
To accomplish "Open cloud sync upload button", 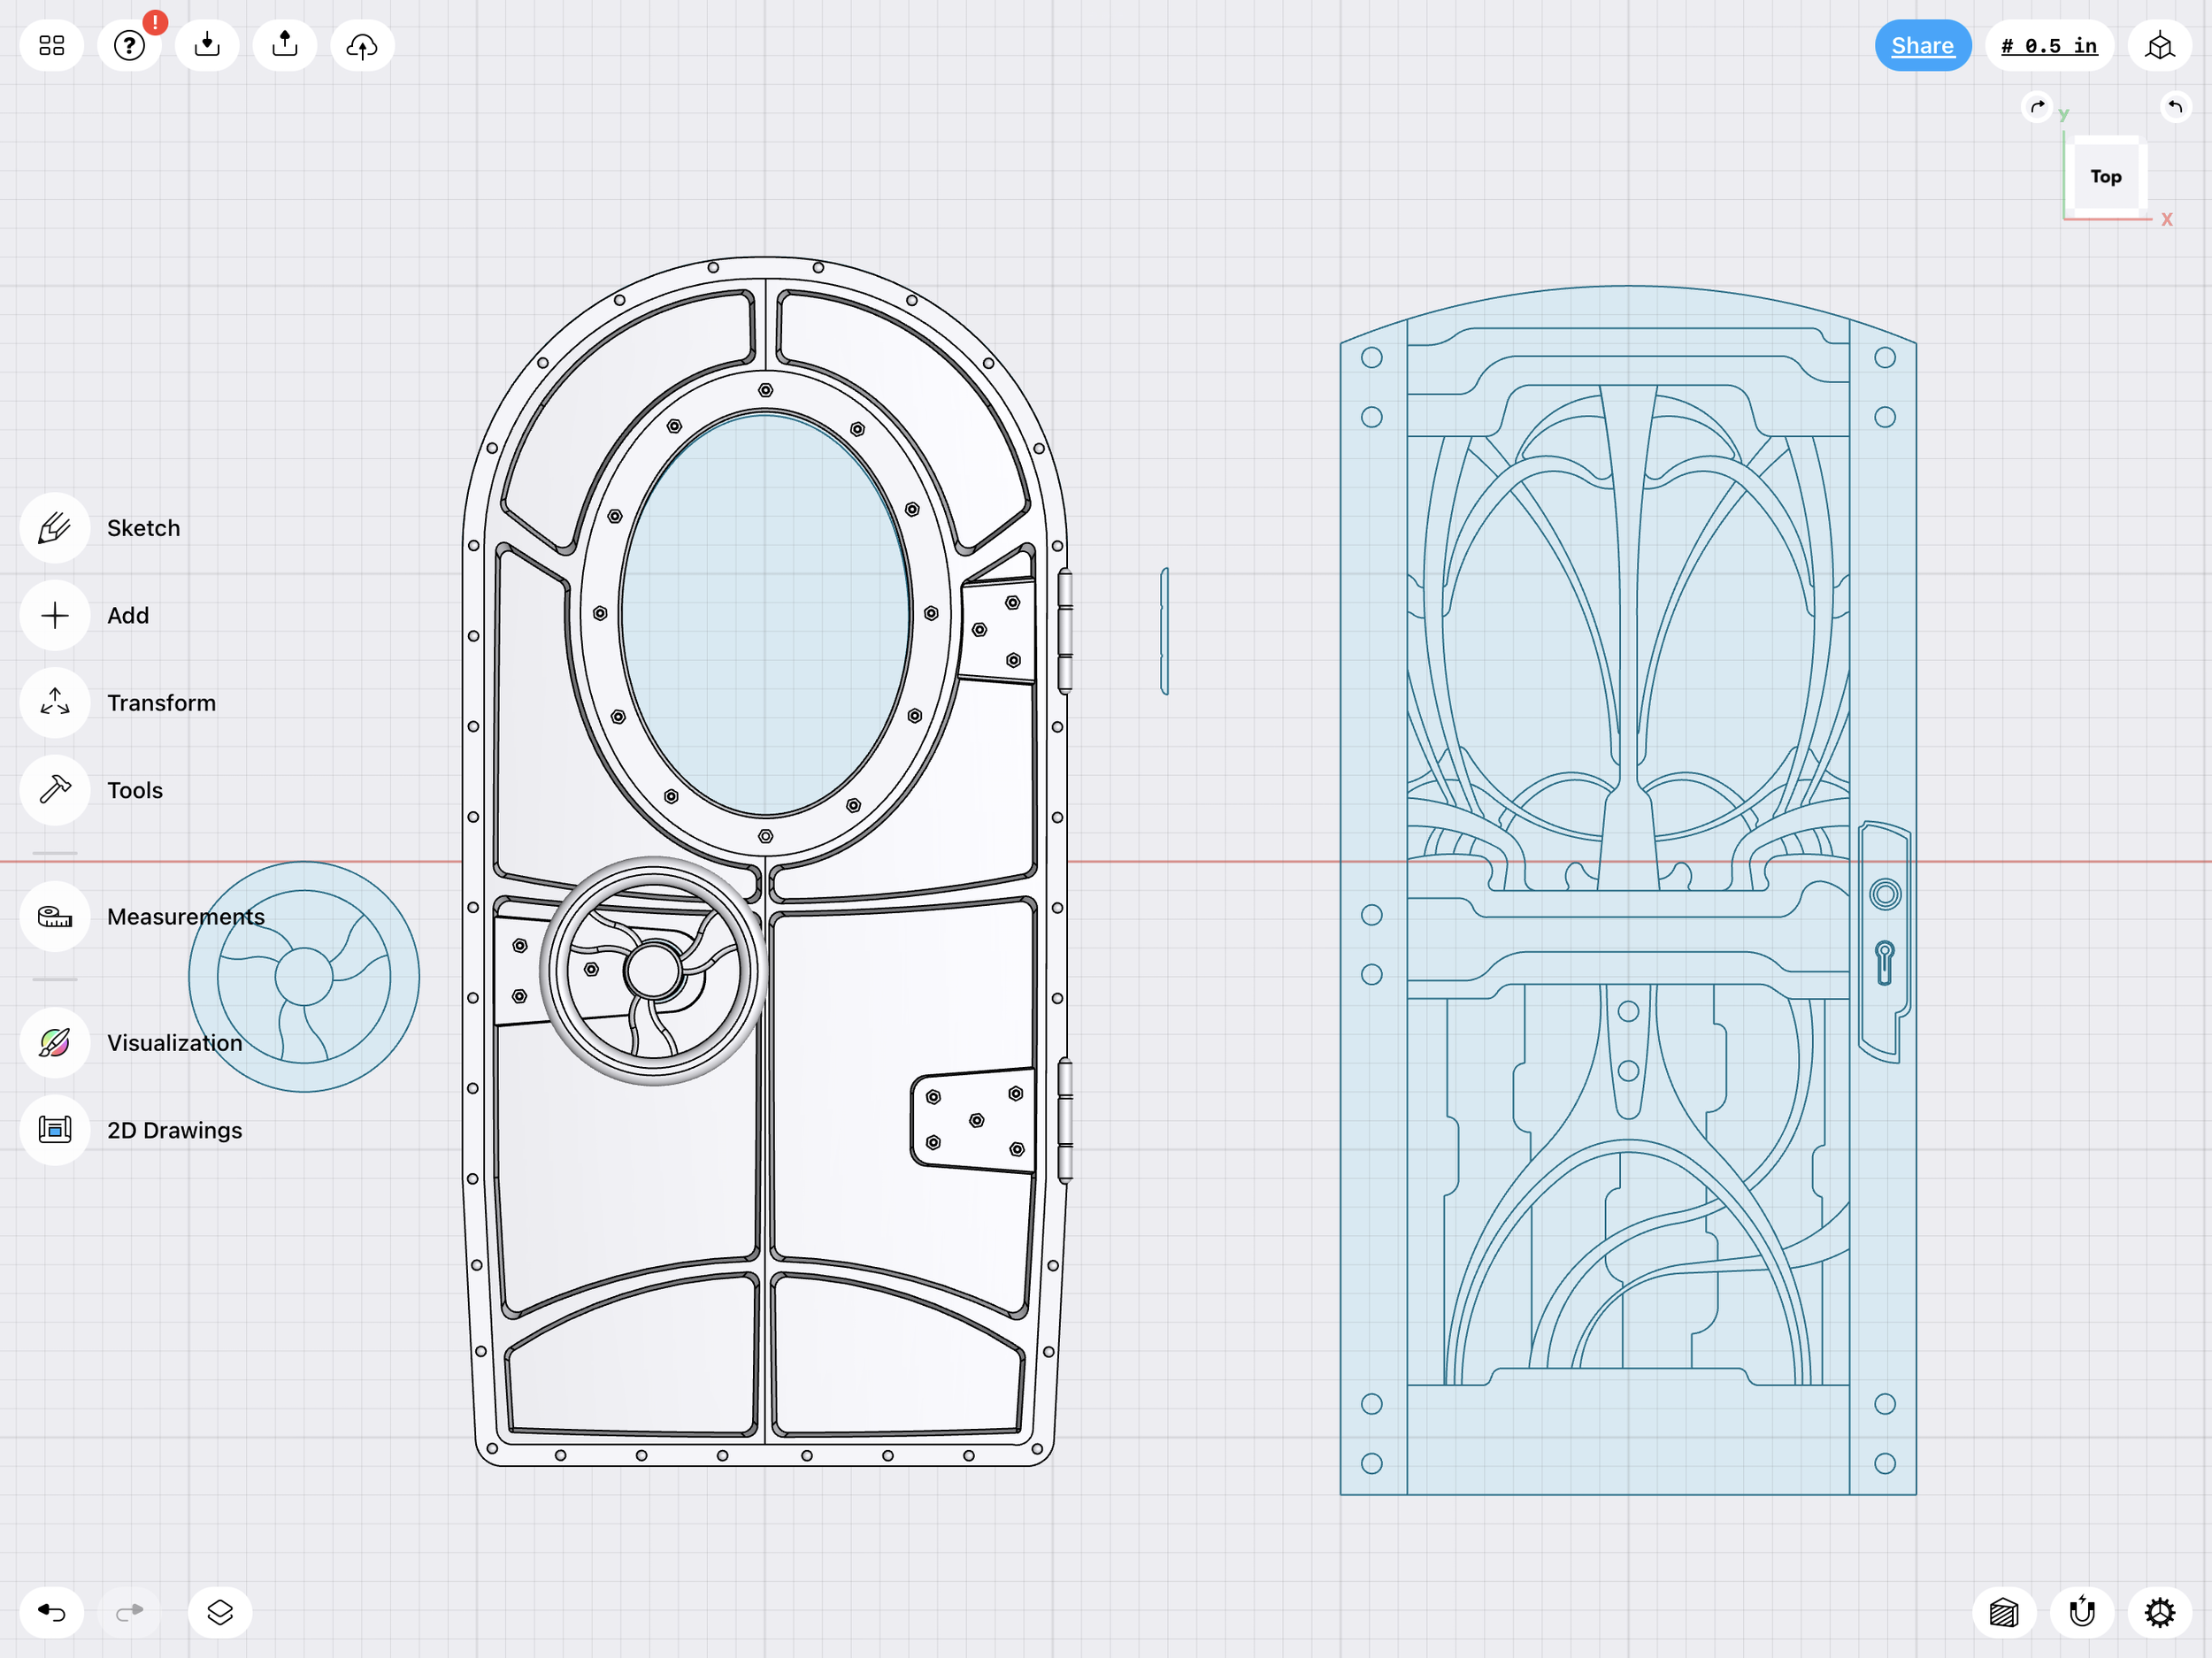I will (x=362, y=45).
